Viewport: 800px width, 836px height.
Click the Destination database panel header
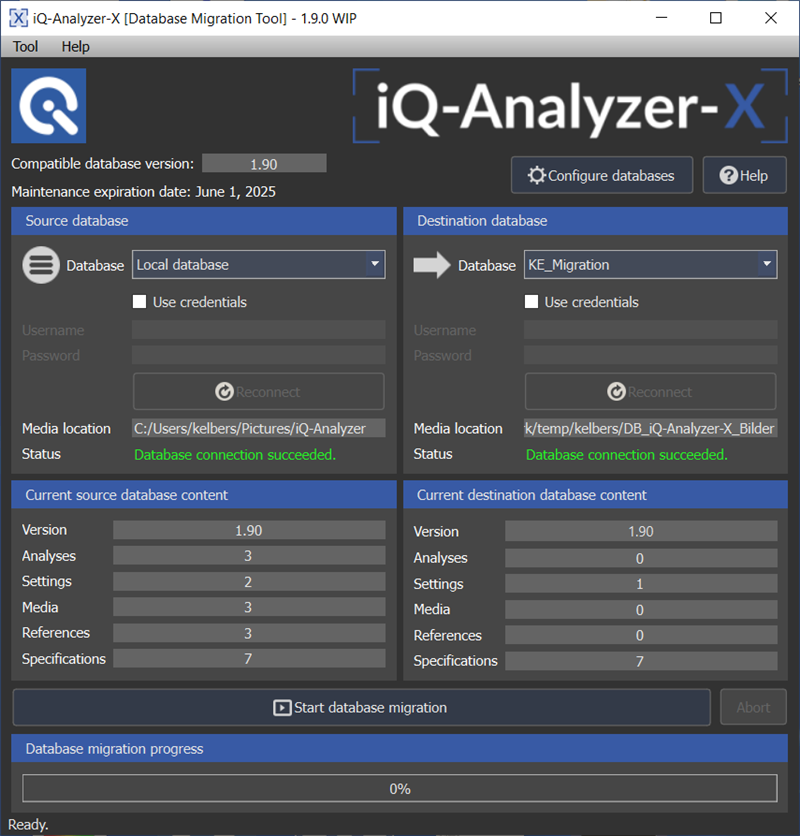click(x=595, y=221)
